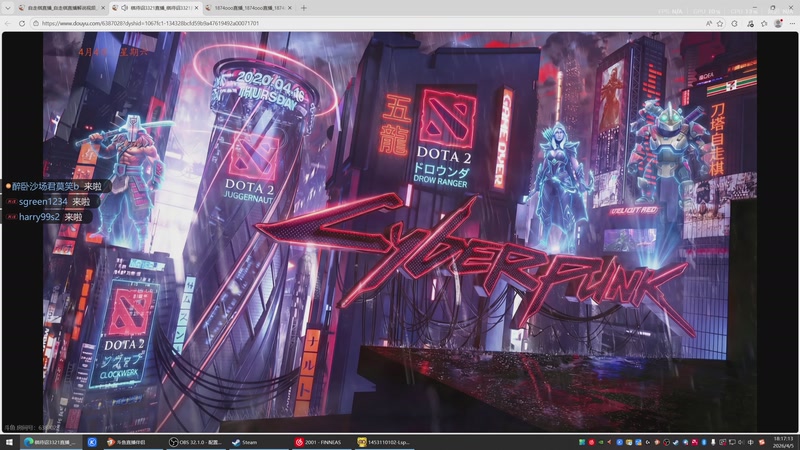Open the browser extensions icon
Viewport: 800px width, 450px height.
click(734, 23)
